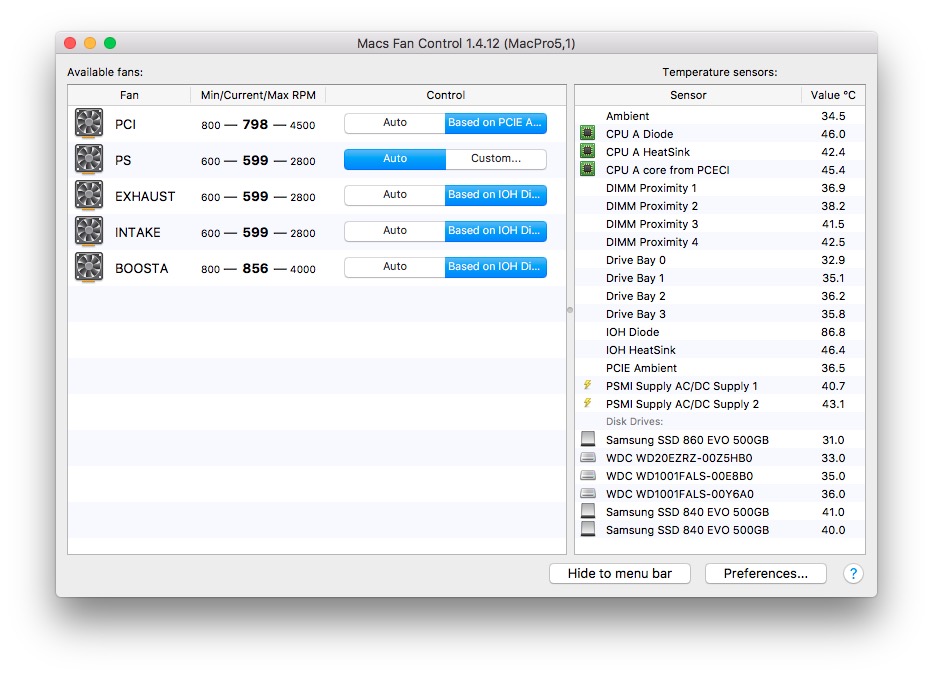Click the WDC WD1001FALS-00Y6A0 drive icon
This screenshot has width=933, height=677.
(x=588, y=493)
